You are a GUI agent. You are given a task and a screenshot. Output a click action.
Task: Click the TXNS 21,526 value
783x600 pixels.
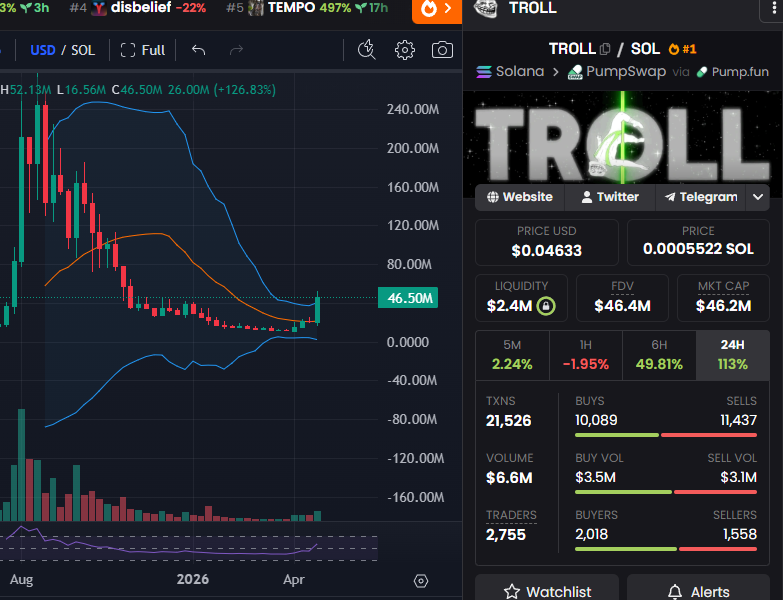point(508,421)
